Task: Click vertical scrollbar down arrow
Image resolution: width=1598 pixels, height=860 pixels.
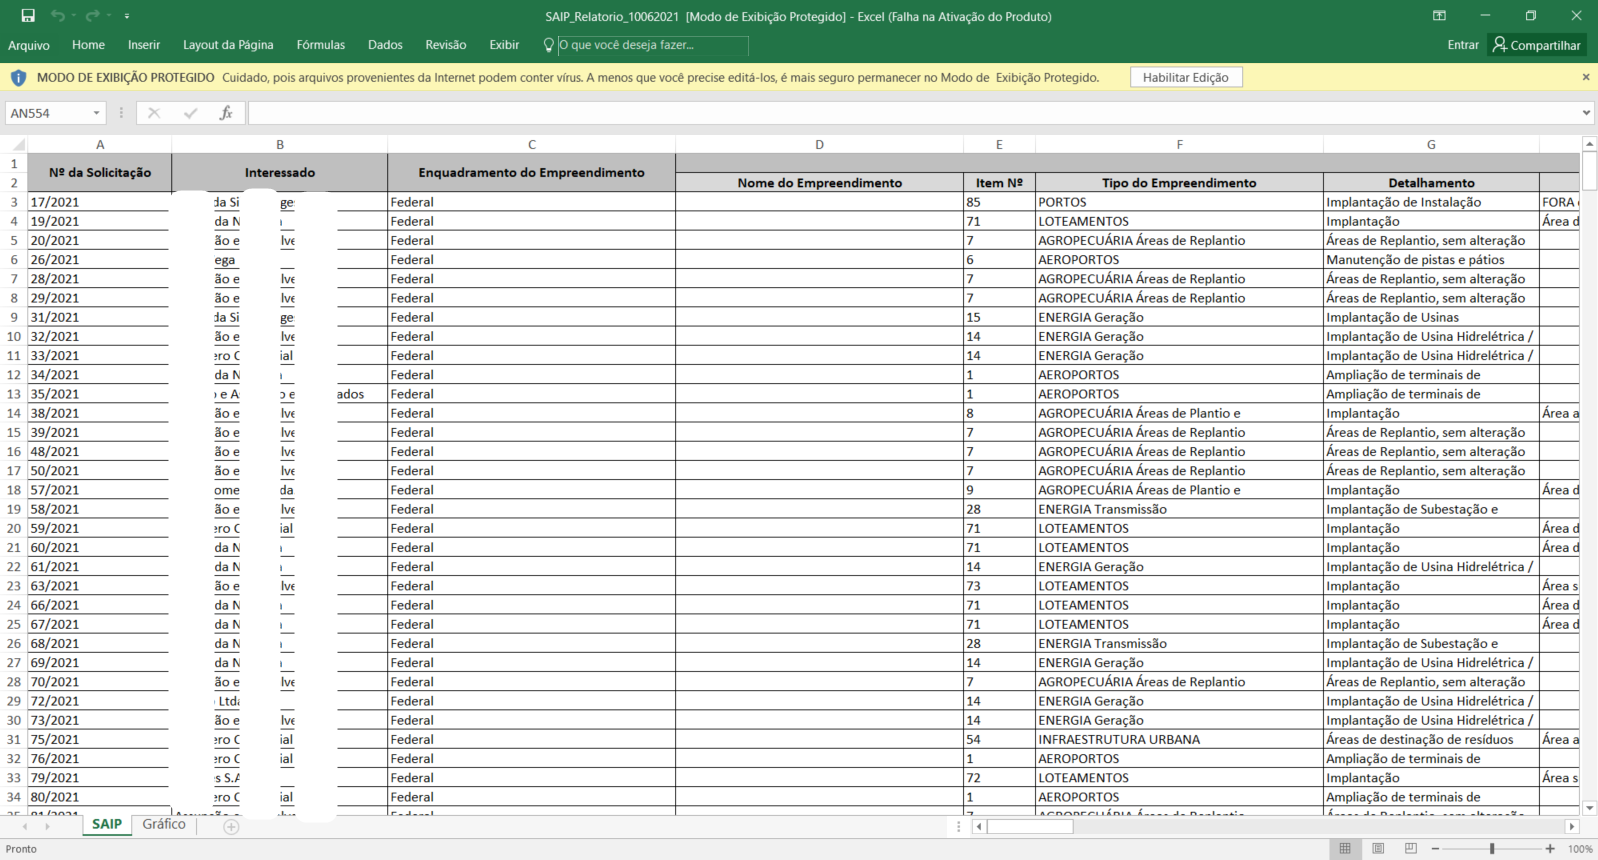Action: (x=1589, y=808)
